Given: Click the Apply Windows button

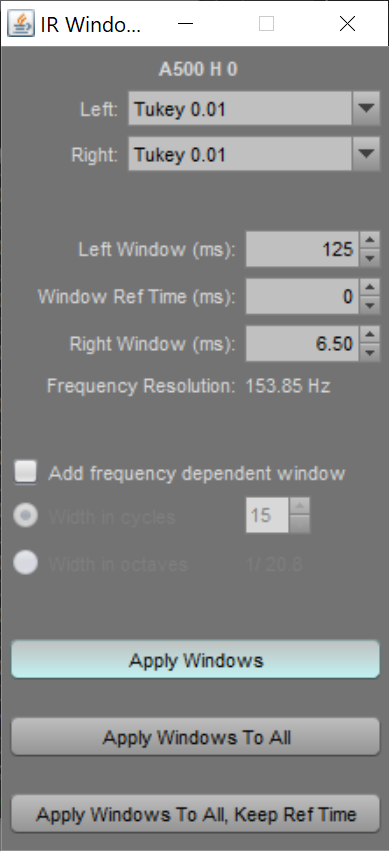Looking at the screenshot, I should point(195,660).
